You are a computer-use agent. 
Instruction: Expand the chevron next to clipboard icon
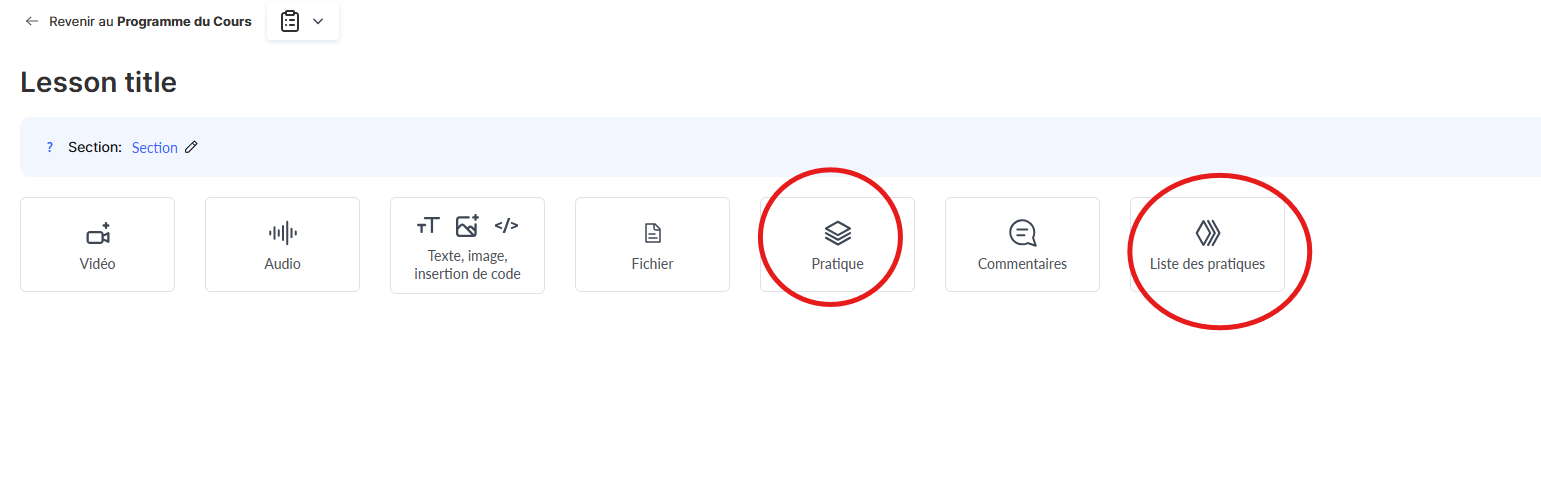(318, 21)
